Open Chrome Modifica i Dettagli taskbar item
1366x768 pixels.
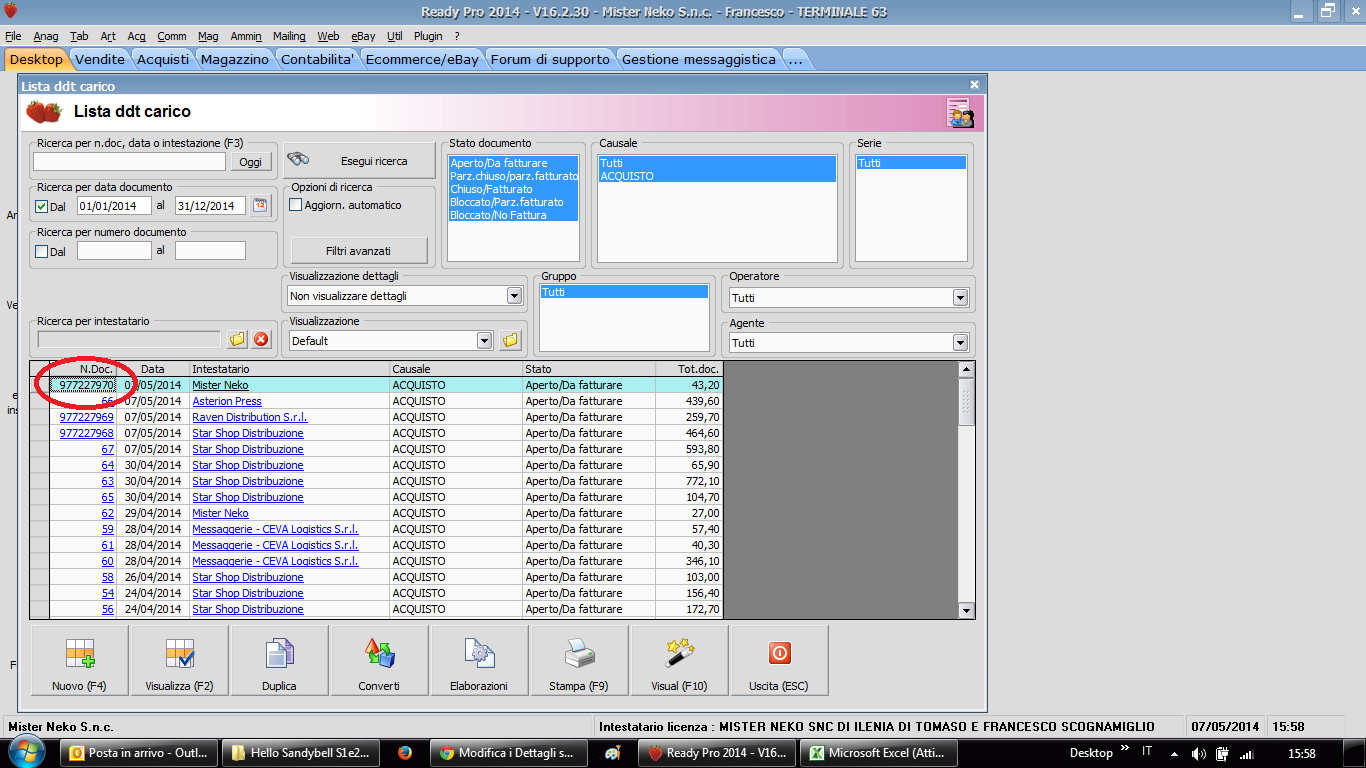[508, 753]
